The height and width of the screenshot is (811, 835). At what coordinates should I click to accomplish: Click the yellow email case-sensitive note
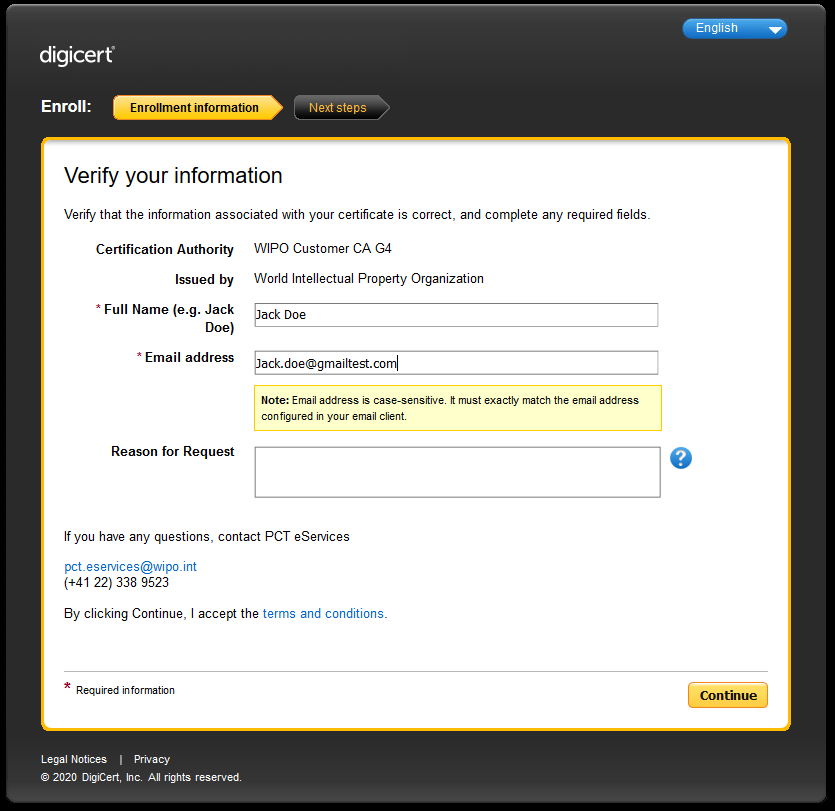tap(457, 408)
